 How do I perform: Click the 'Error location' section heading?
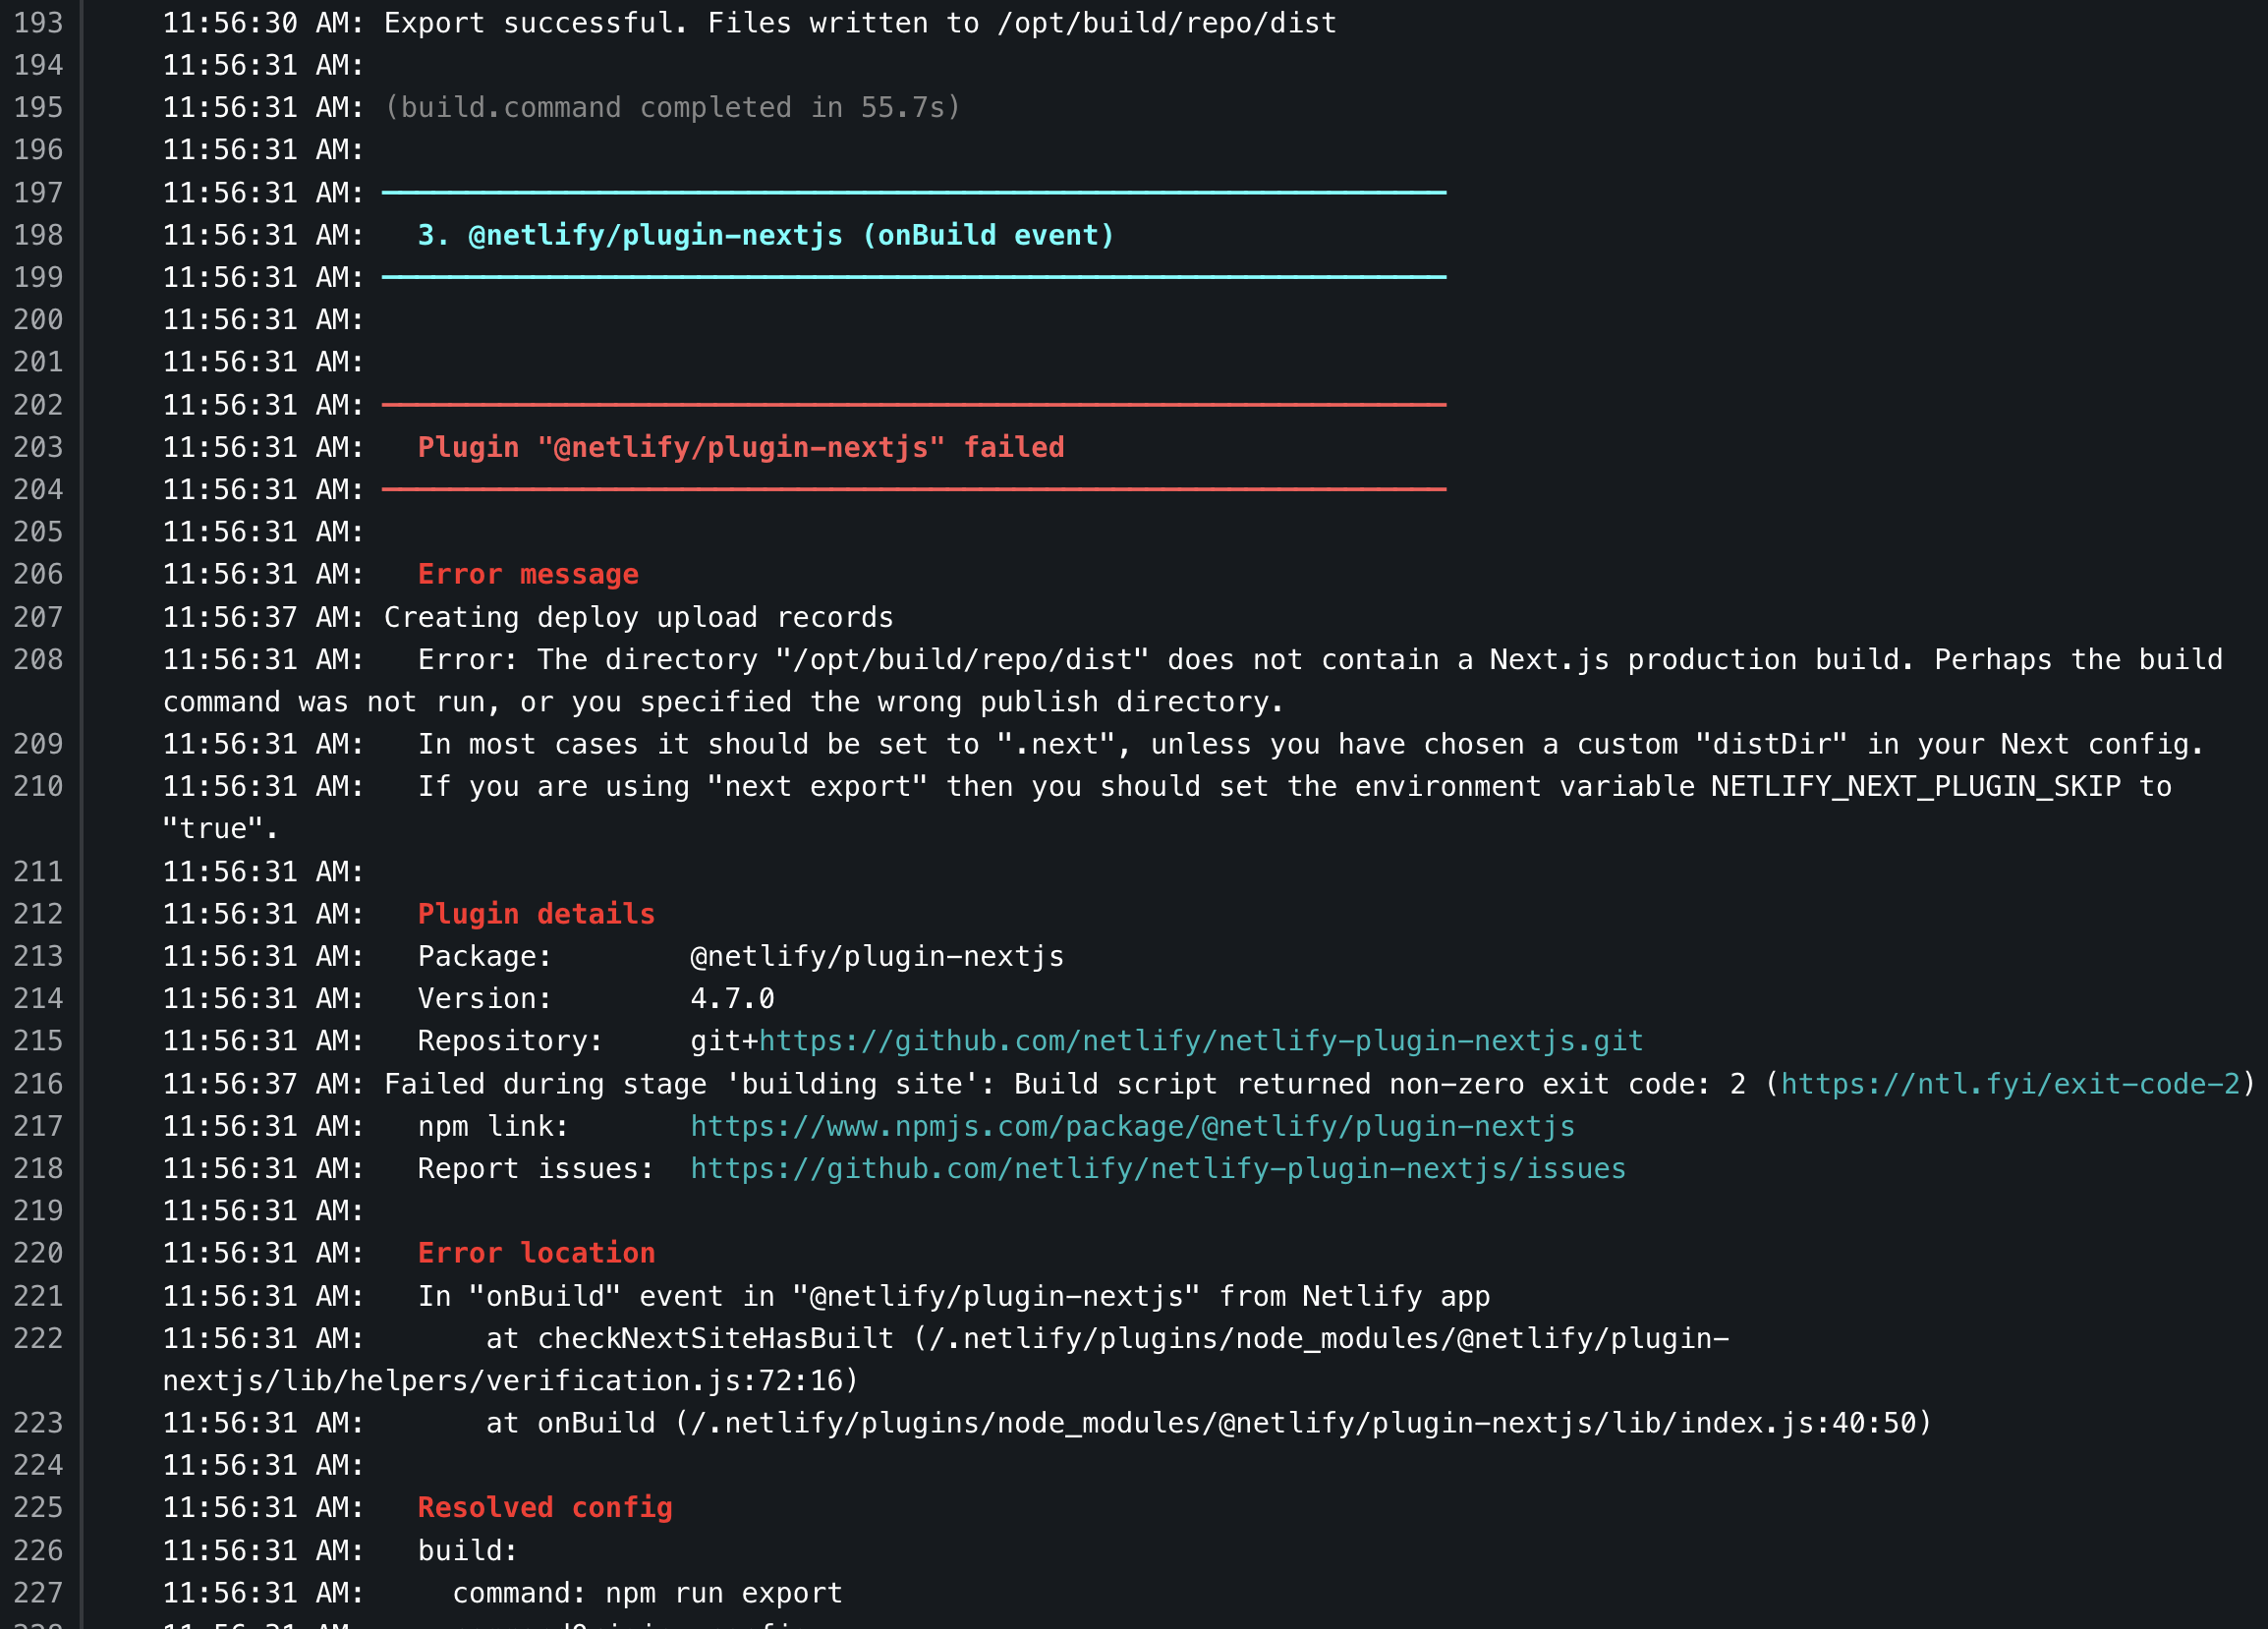[536, 1253]
